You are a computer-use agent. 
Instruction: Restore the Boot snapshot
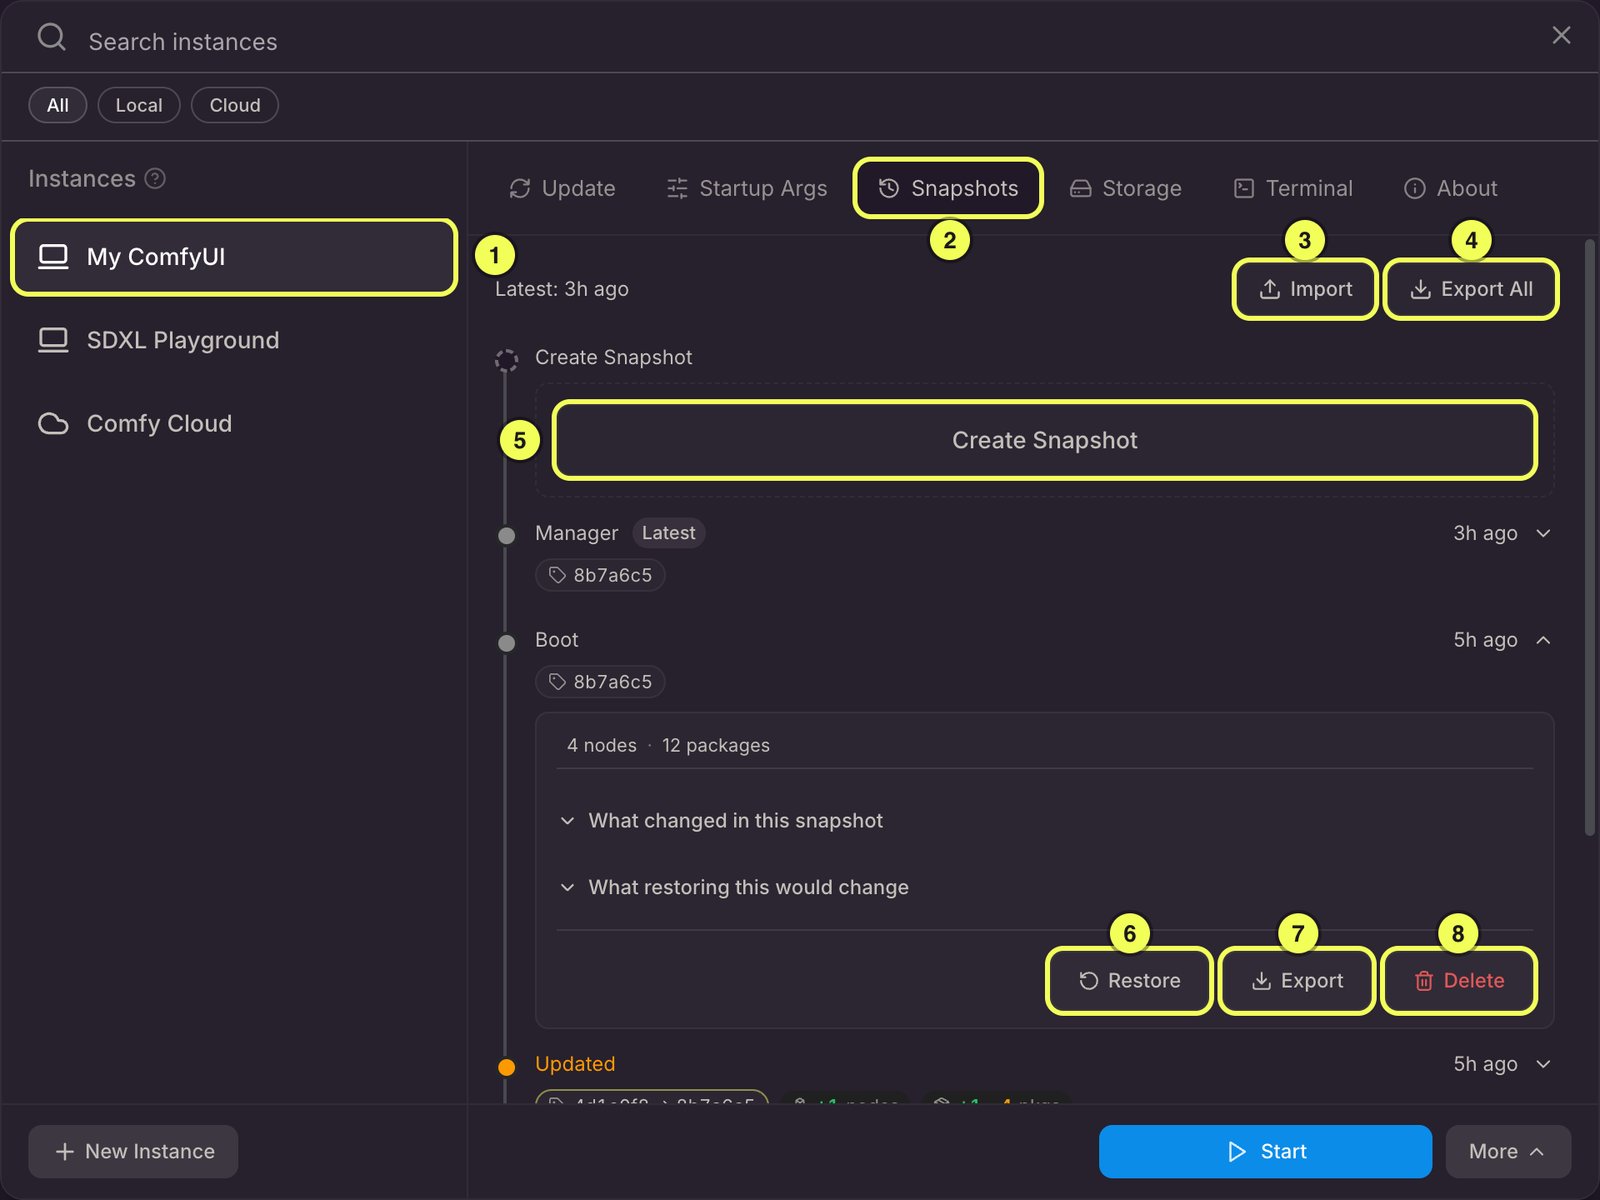click(x=1129, y=981)
